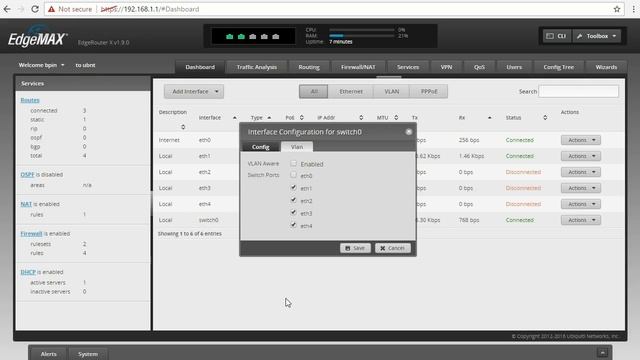Click the browser back arrow

tap(7, 9)
